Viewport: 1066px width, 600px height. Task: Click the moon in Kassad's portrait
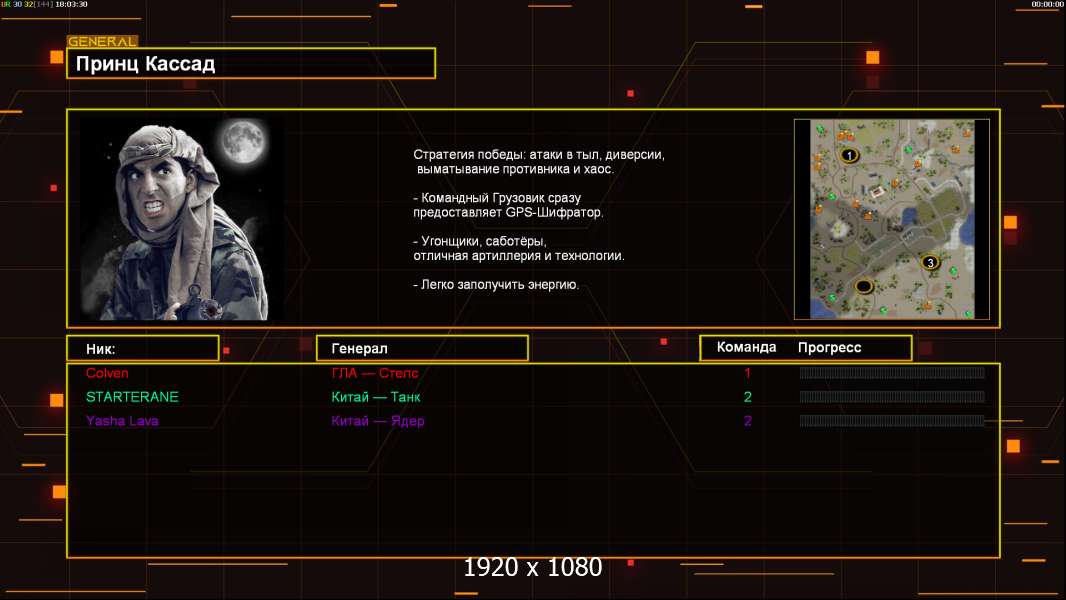click(x=243, y=141)
